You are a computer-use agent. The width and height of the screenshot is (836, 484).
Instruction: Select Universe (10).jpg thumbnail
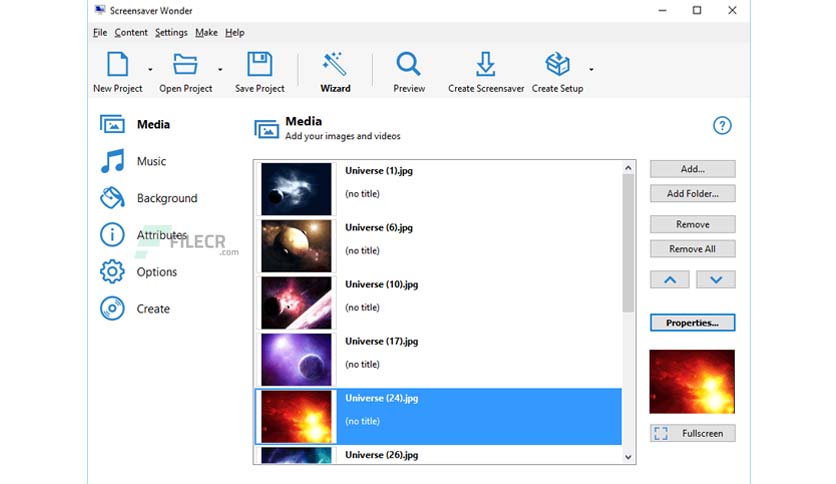(x=296, y=303)
